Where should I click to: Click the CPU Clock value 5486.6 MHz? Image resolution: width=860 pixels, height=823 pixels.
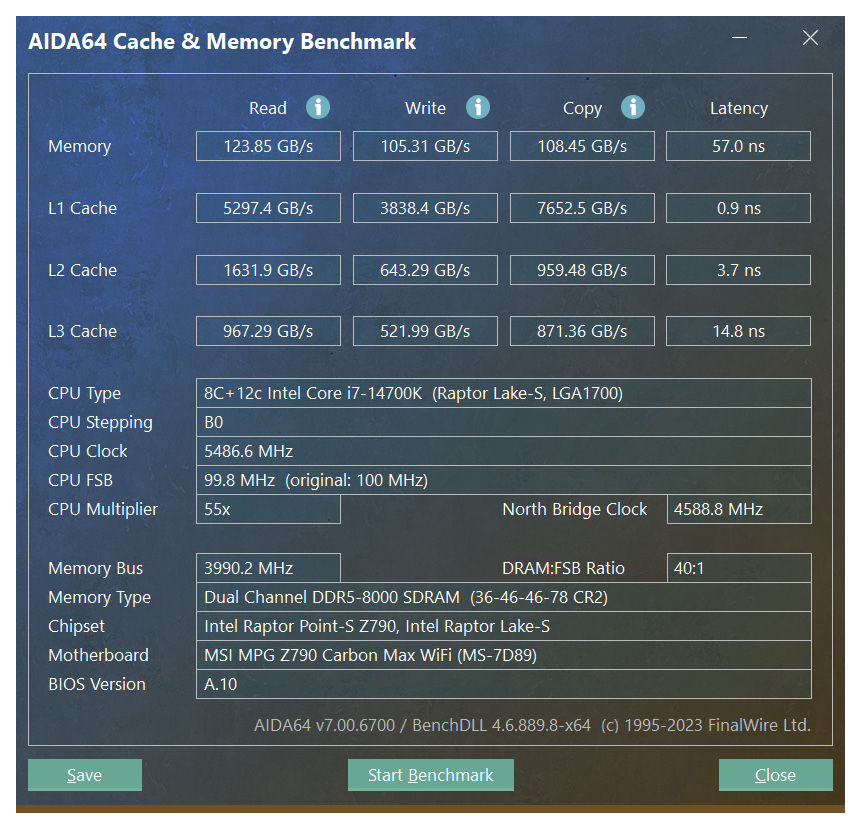[x=503, y=451]
